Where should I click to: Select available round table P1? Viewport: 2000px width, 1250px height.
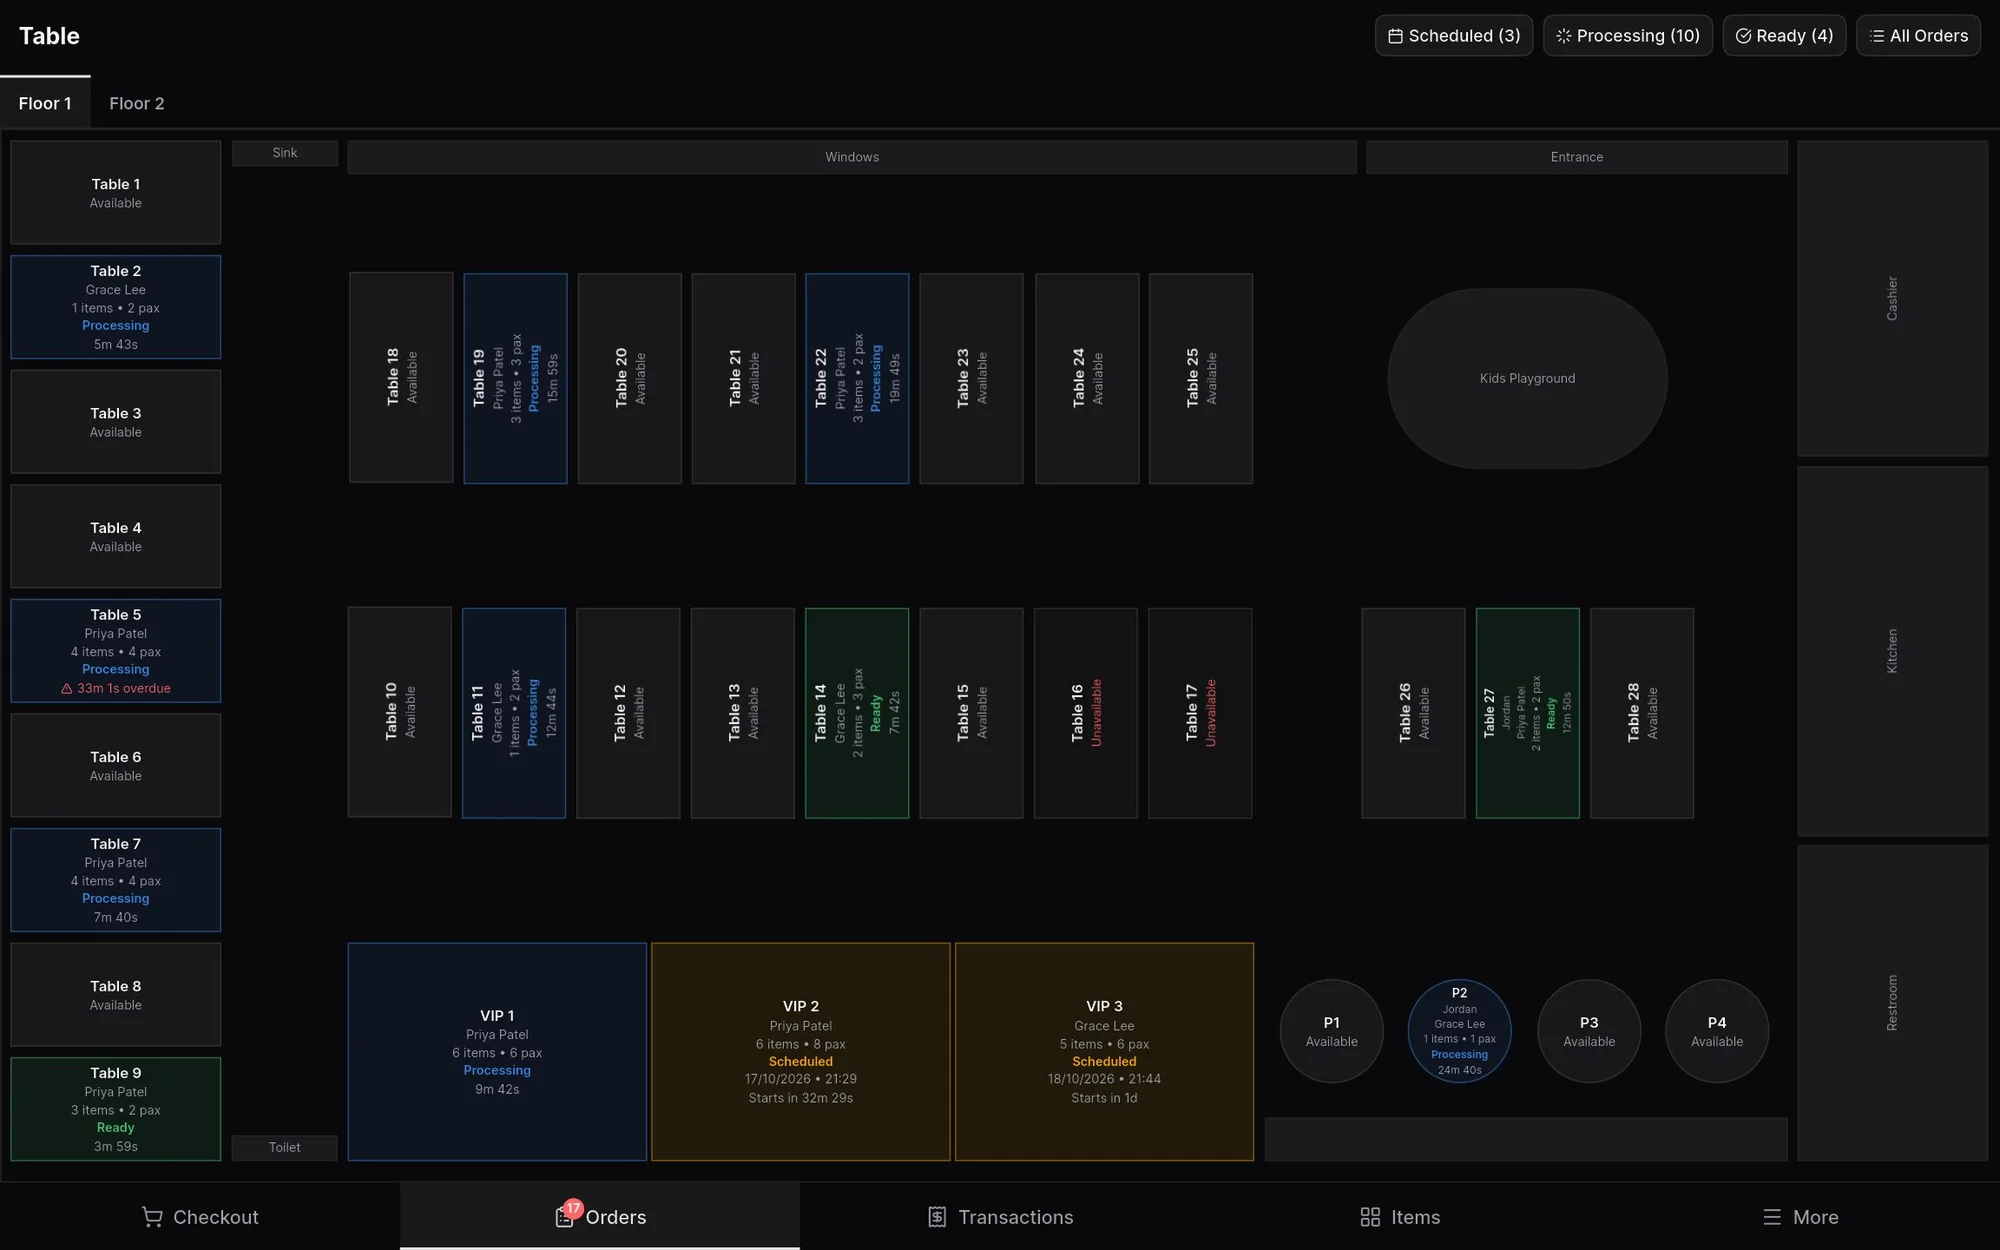tap(1332, 1031)
